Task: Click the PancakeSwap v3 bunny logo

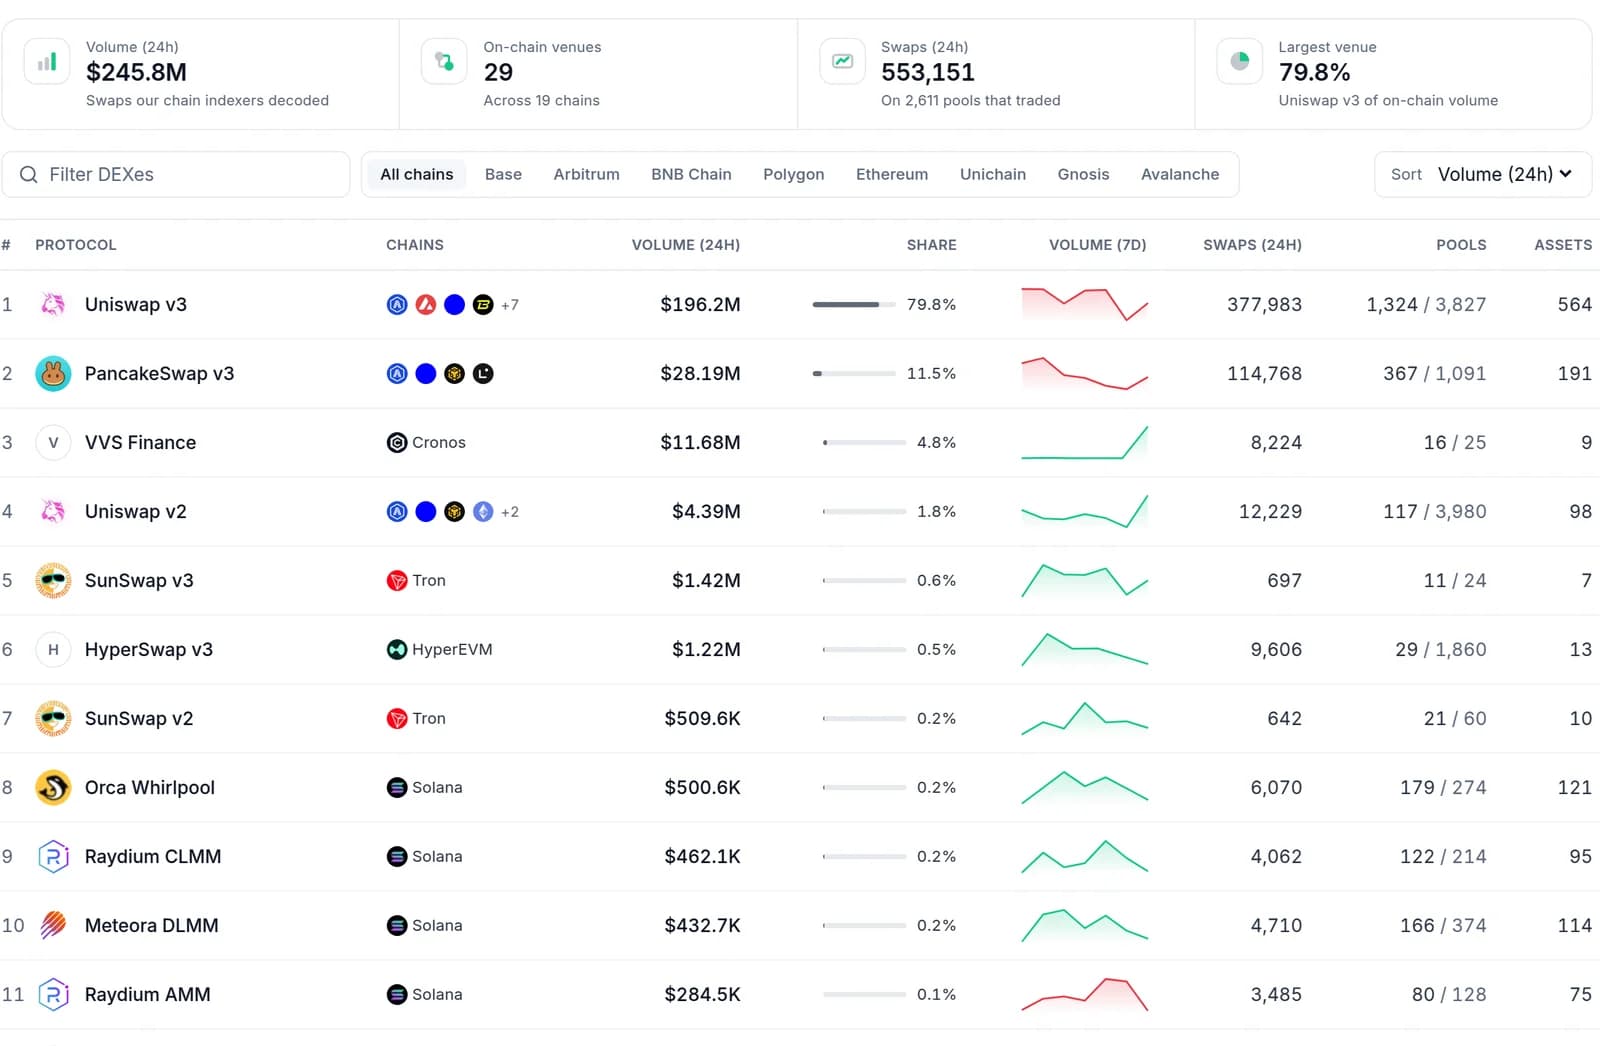Action: pos(53,374)
